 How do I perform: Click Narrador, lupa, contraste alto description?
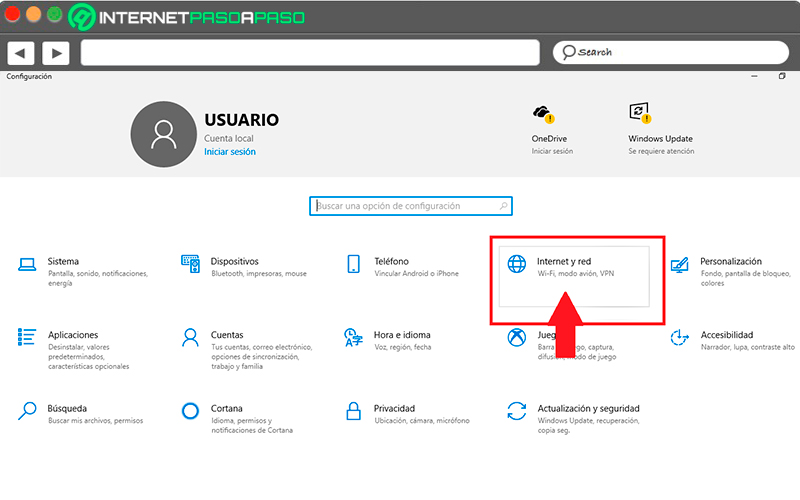(747, 347)
